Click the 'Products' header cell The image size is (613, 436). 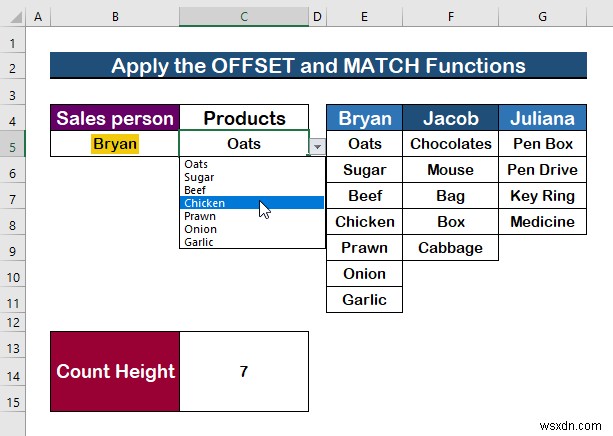tap(244, 118)
